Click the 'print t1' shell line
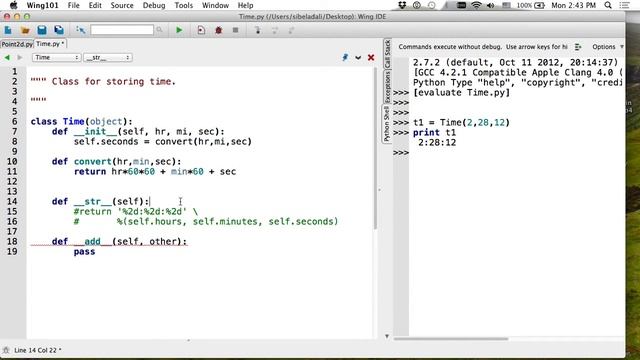The width and height of the screenshot is (640, 360). [434, 133]
